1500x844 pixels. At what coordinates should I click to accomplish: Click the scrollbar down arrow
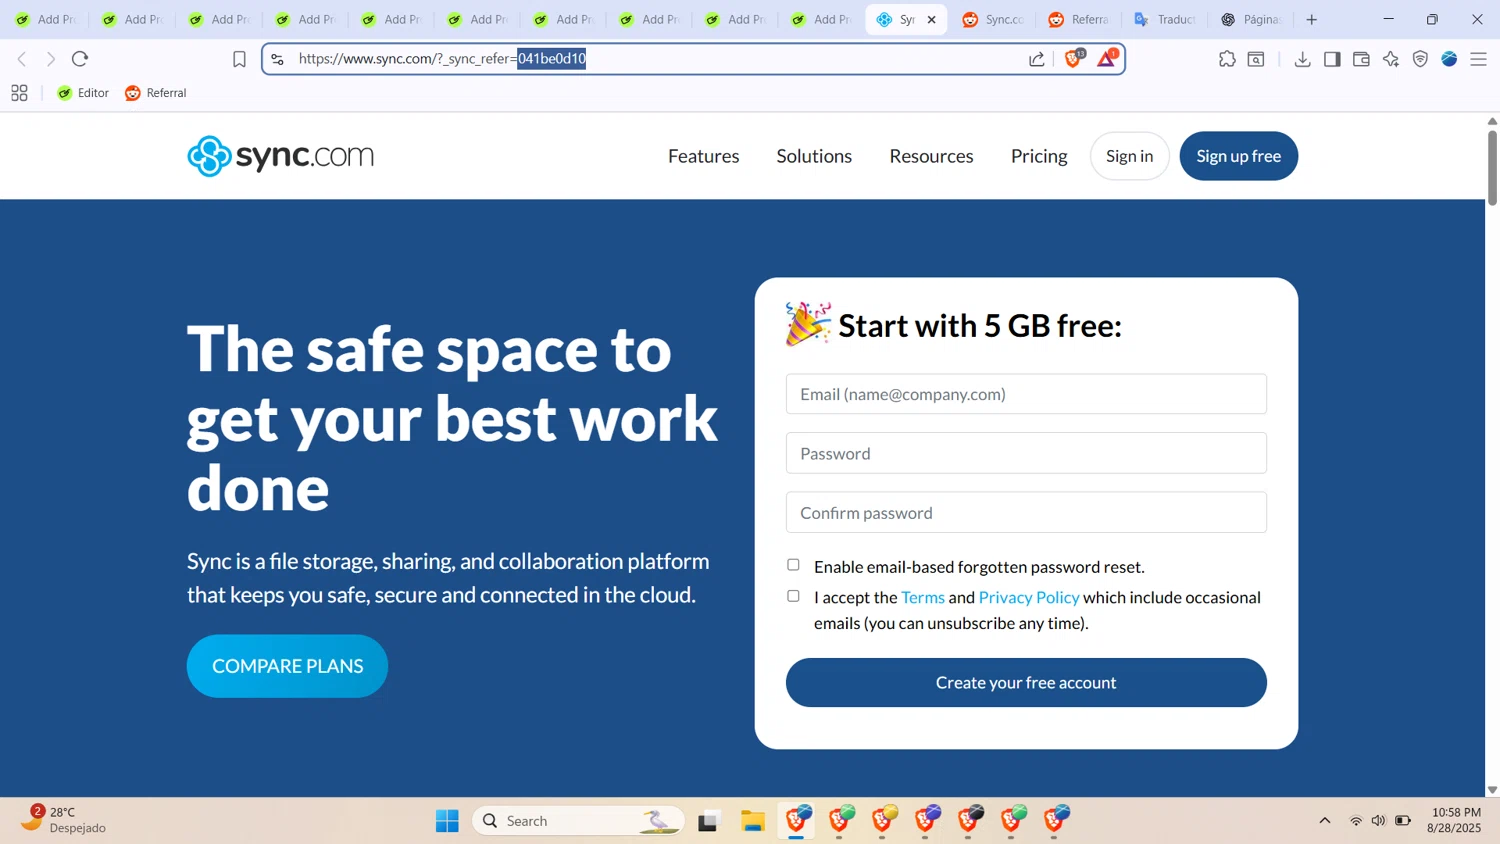tap(1492, 790)
